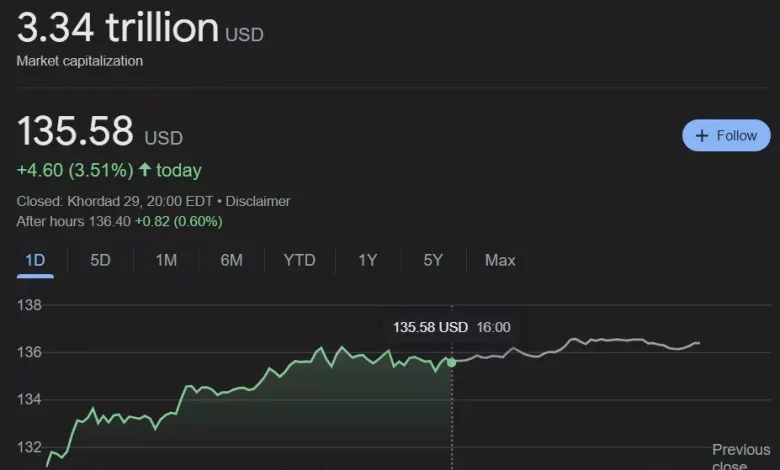Open the Max range tab
The width and height of the screenshot is (780, 470).
[x=500, y=260]
